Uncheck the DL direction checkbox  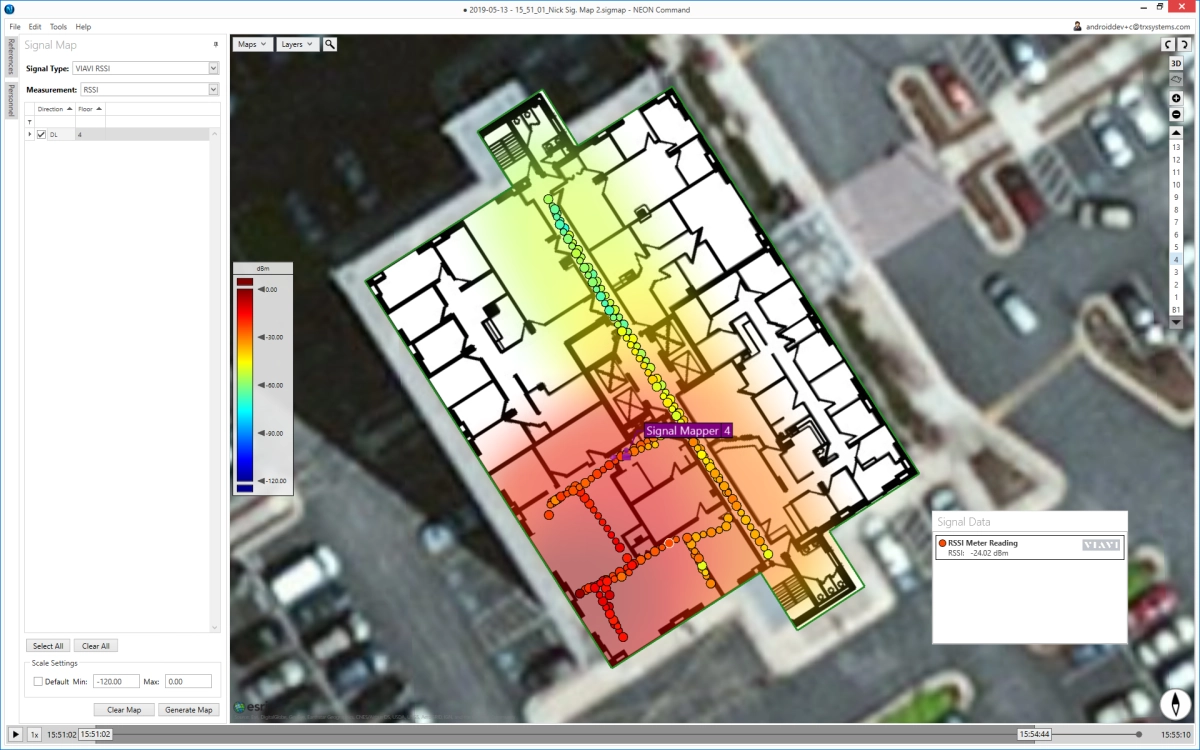[41, 134]
